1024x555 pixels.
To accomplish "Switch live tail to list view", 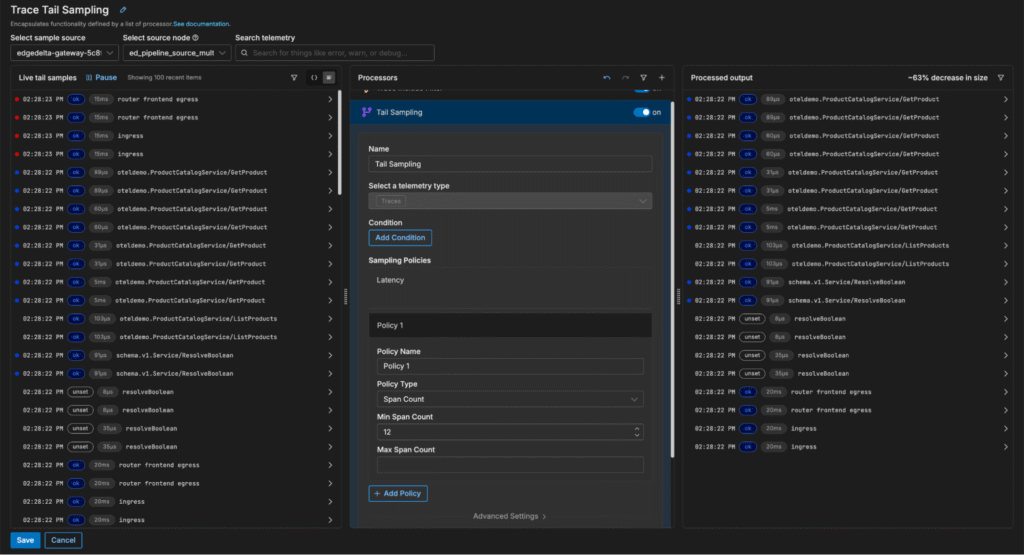I will pos(329,77).
